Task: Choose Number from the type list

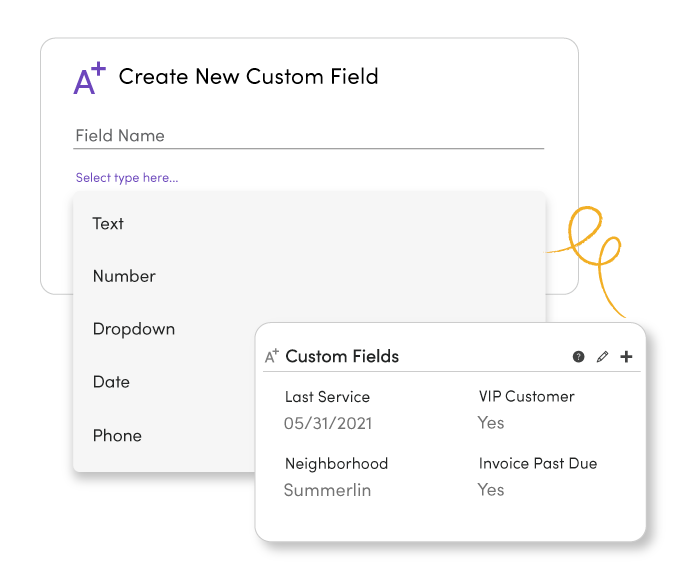Action: (124, 276)
